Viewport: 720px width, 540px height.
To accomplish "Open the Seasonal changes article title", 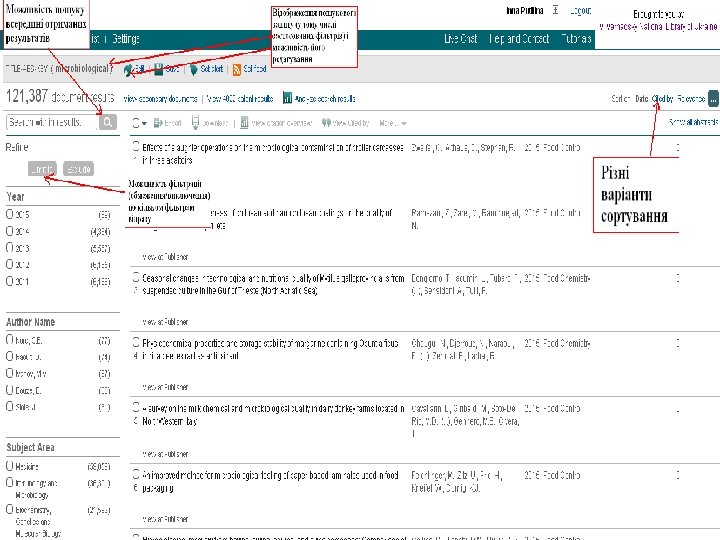I will [x=273, y=284].
